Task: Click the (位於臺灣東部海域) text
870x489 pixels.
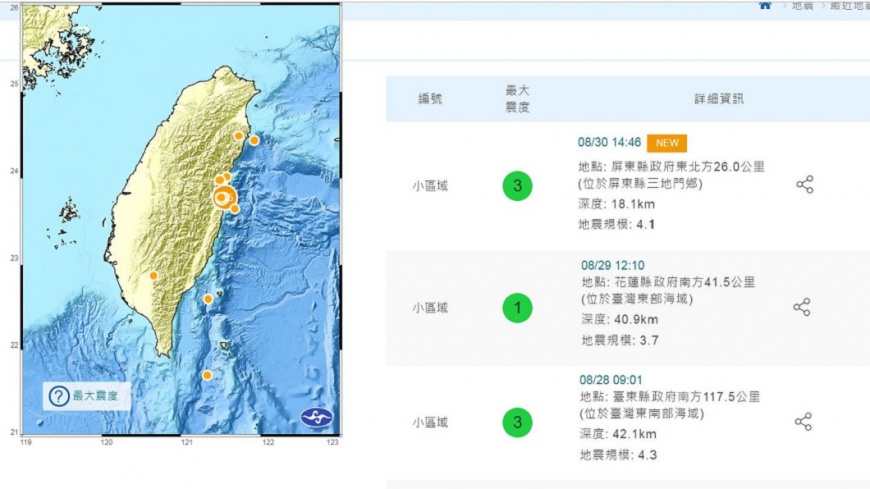Action: coord(636,299)
